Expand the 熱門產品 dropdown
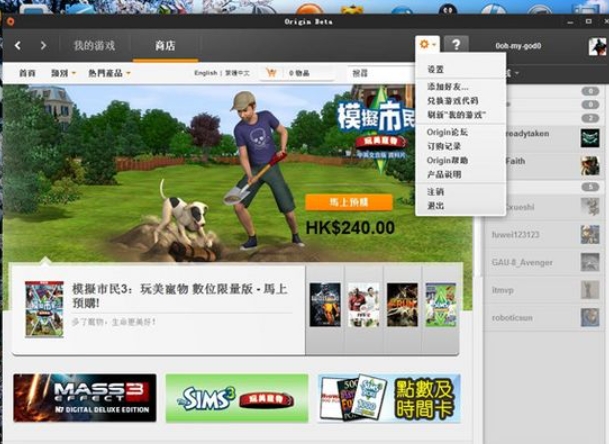The image size is (609, 444). click(109, 73)
